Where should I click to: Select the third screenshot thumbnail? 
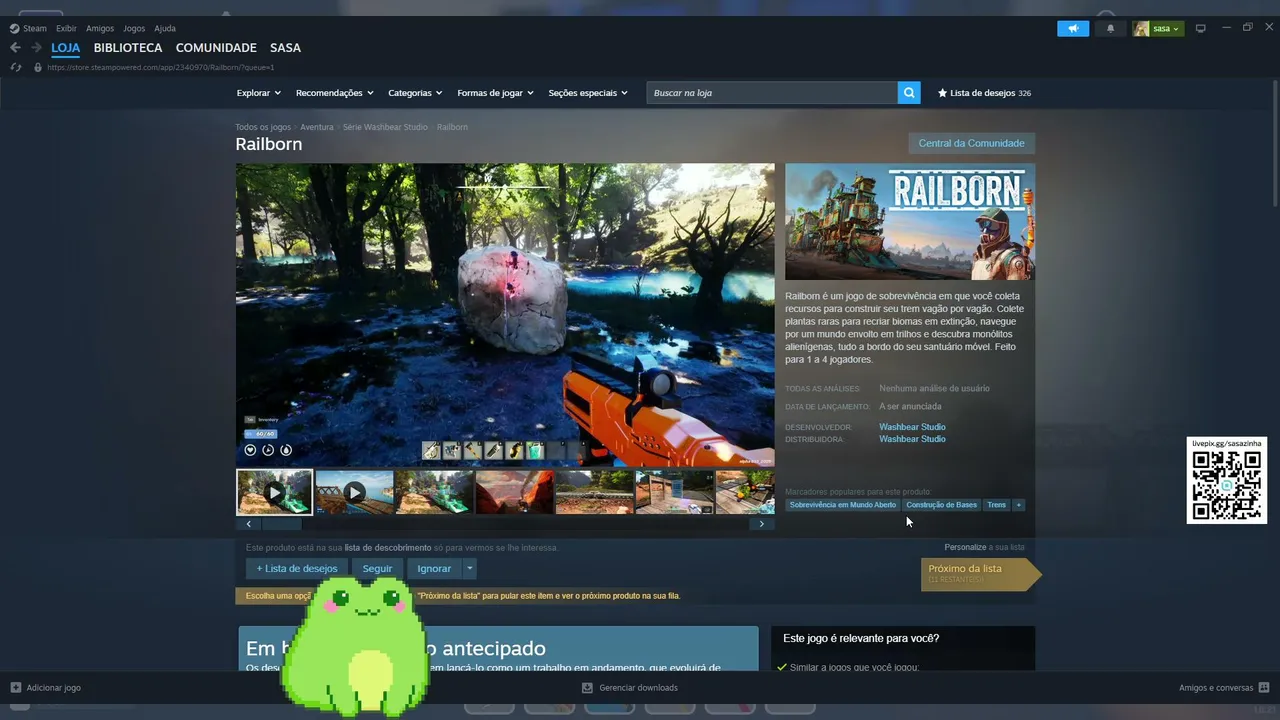434,492
